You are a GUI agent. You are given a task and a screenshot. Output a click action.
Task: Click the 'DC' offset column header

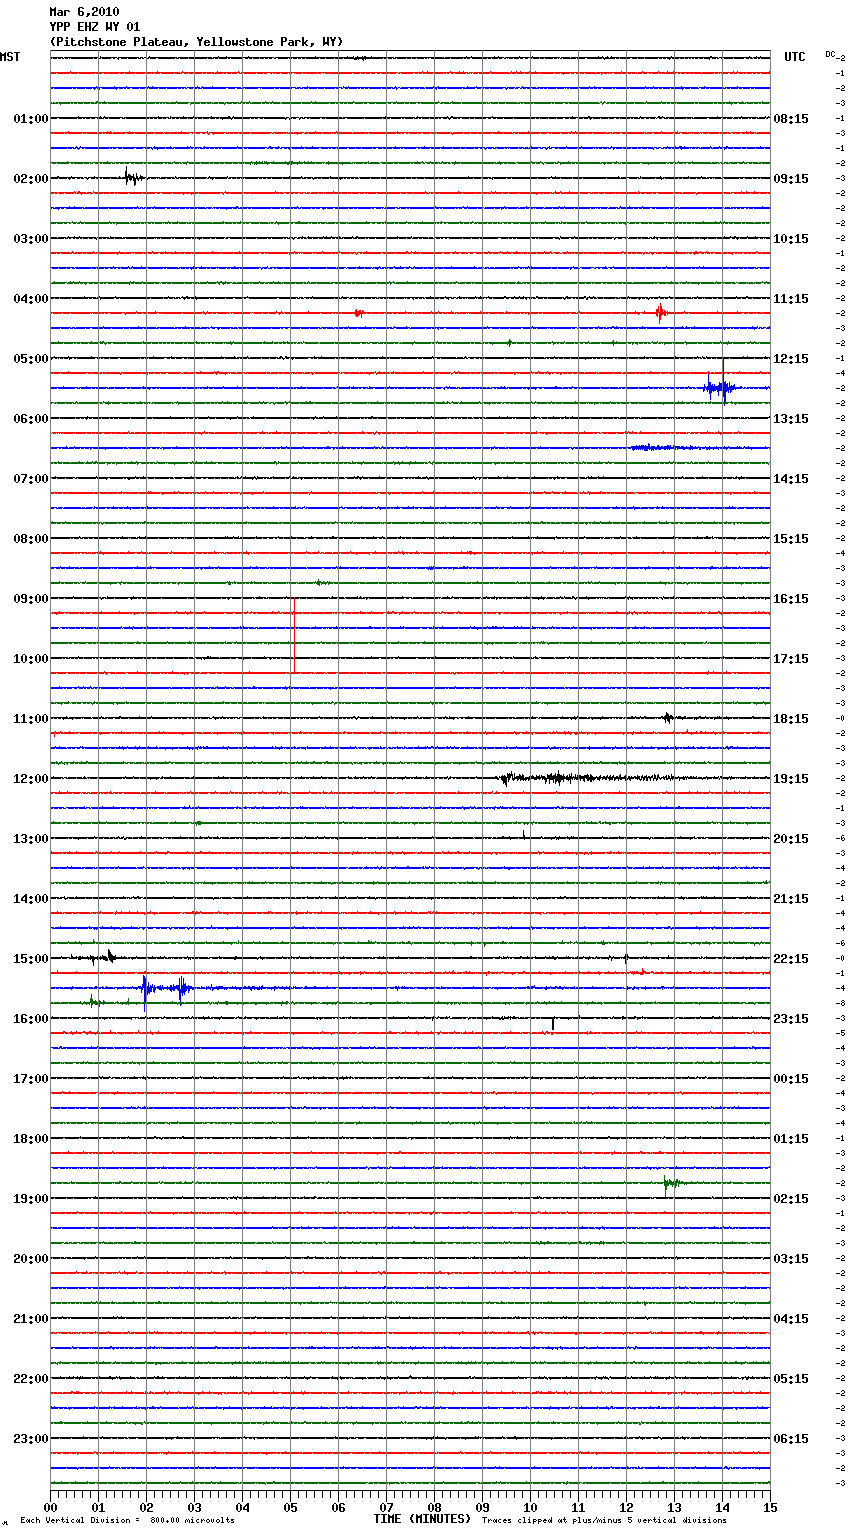[830, 54]
